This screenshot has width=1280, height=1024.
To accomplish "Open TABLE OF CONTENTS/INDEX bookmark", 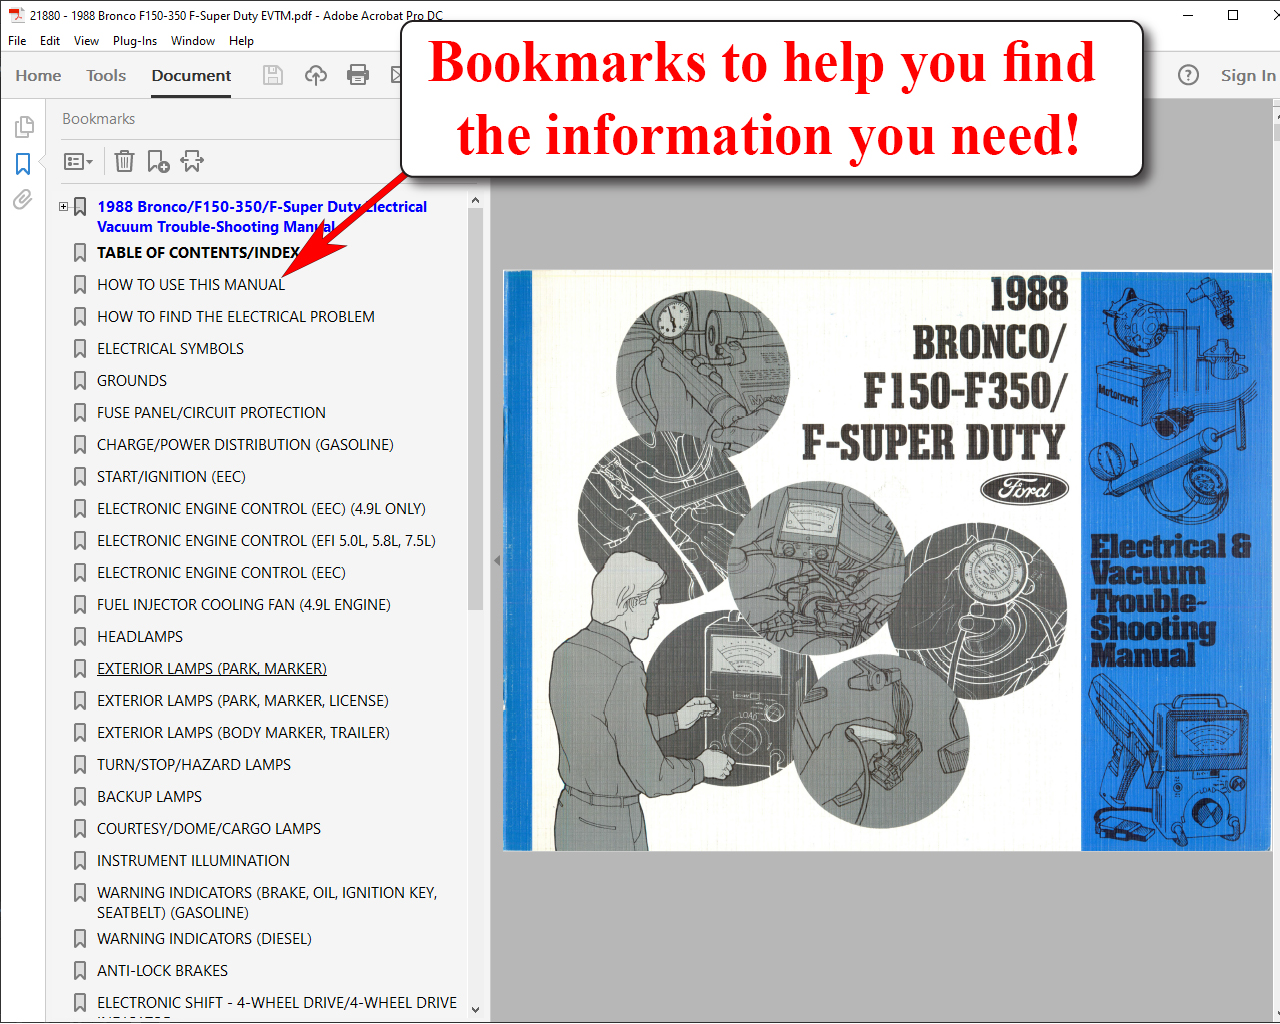I will pyautogui.click(x=198, y=253).
